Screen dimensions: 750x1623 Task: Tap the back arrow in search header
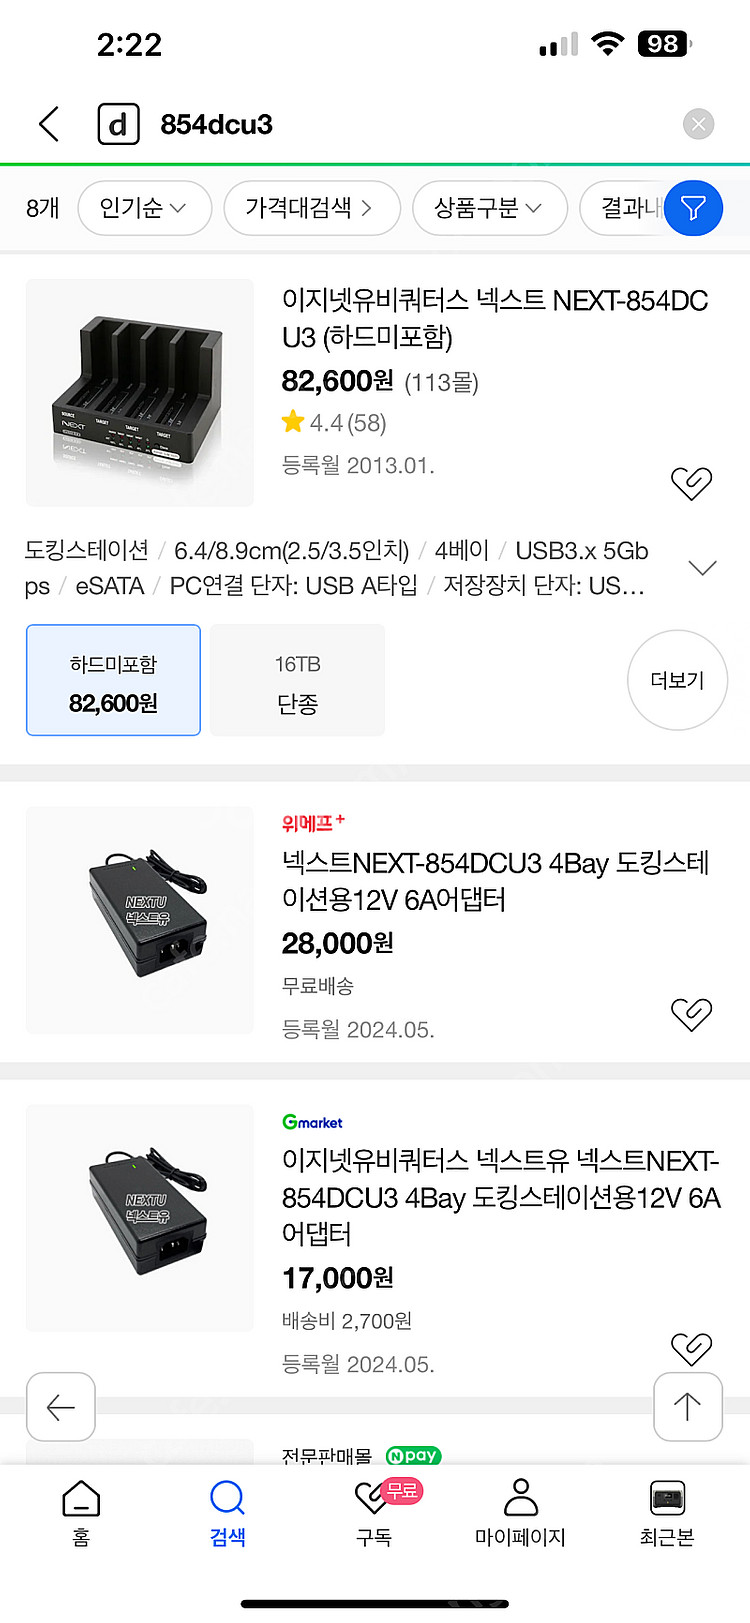click(x=49, y=124)
